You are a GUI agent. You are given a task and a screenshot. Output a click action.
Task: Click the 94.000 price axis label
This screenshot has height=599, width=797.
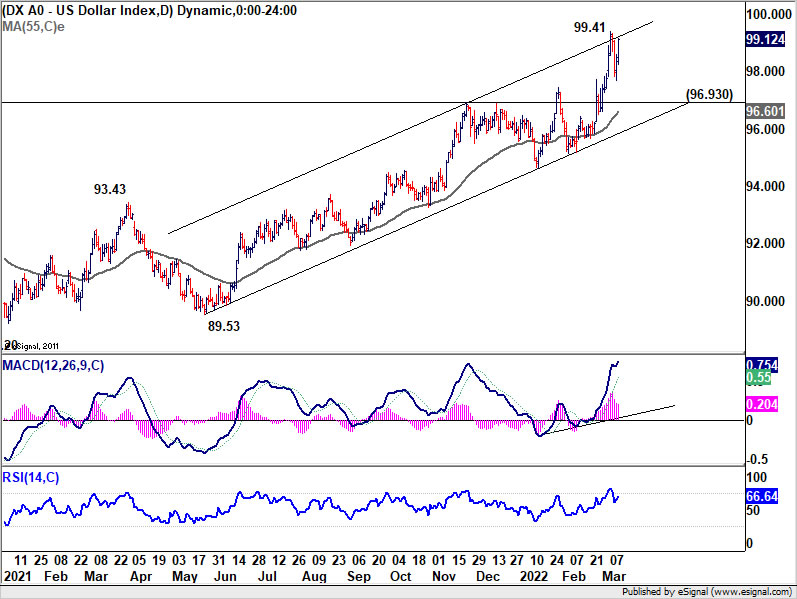tap(765, 186)
